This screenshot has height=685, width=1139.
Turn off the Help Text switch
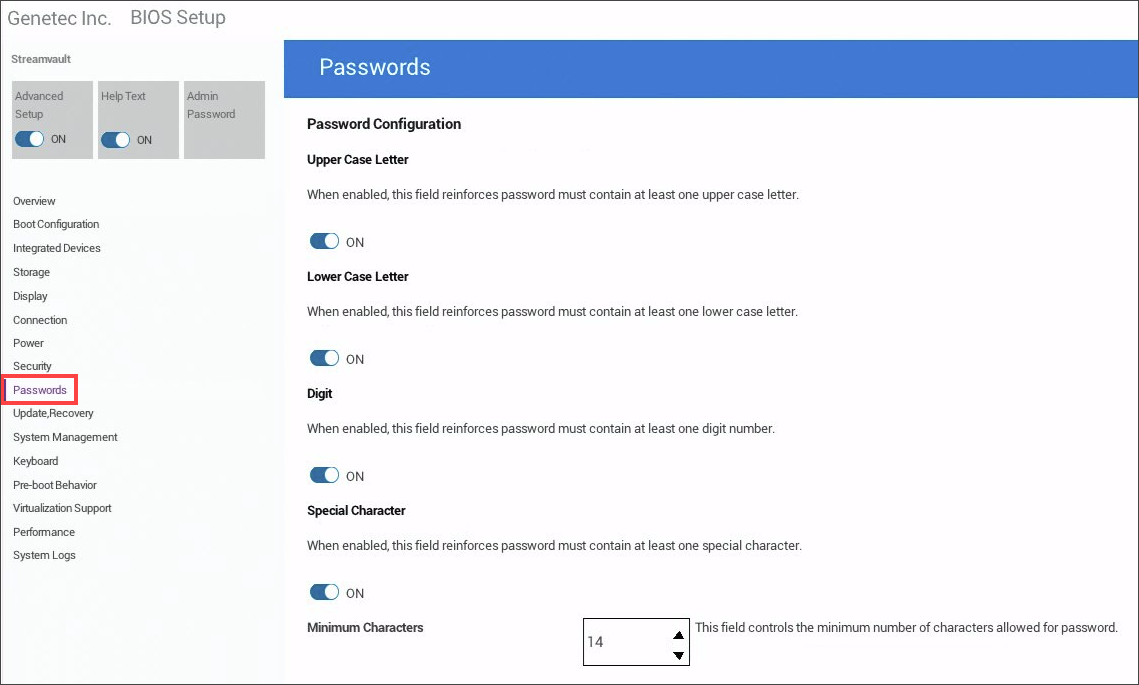click(x=116, y=140)
